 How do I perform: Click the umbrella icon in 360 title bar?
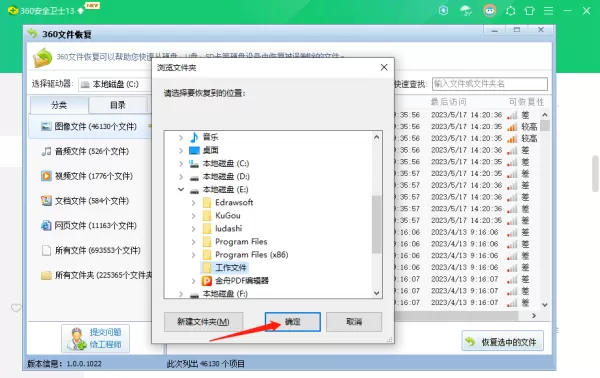point(466,10)
